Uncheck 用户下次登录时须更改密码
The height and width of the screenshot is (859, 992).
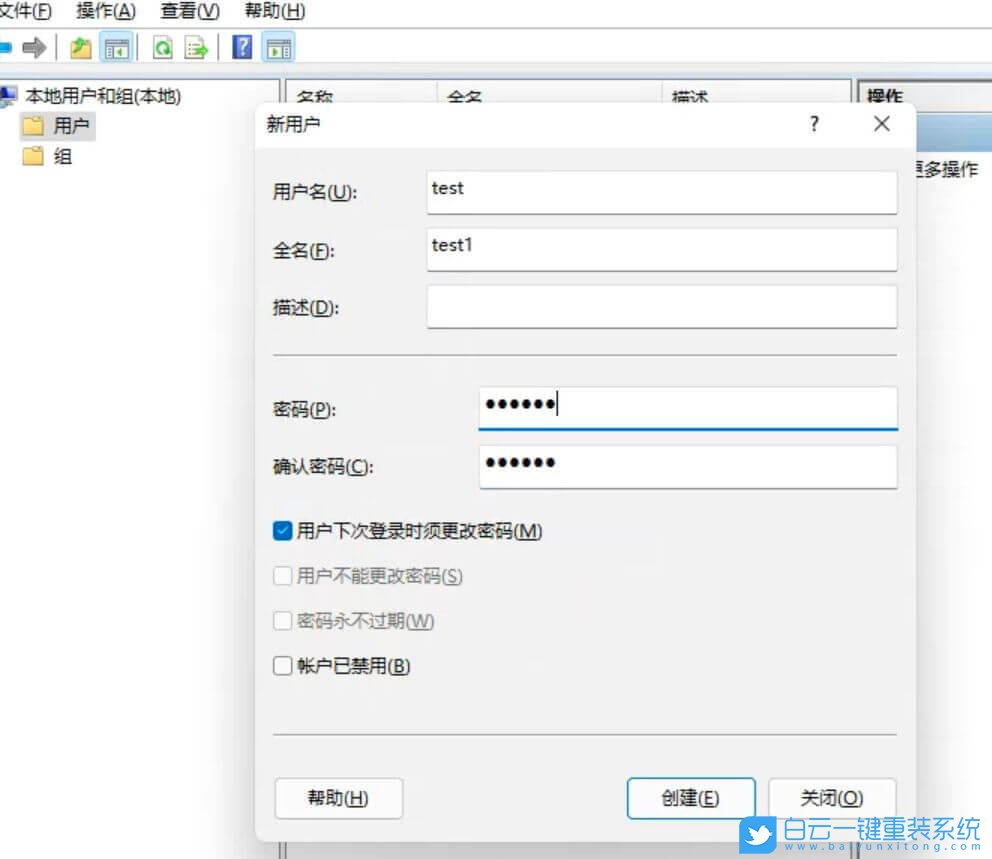pos(282,531)
